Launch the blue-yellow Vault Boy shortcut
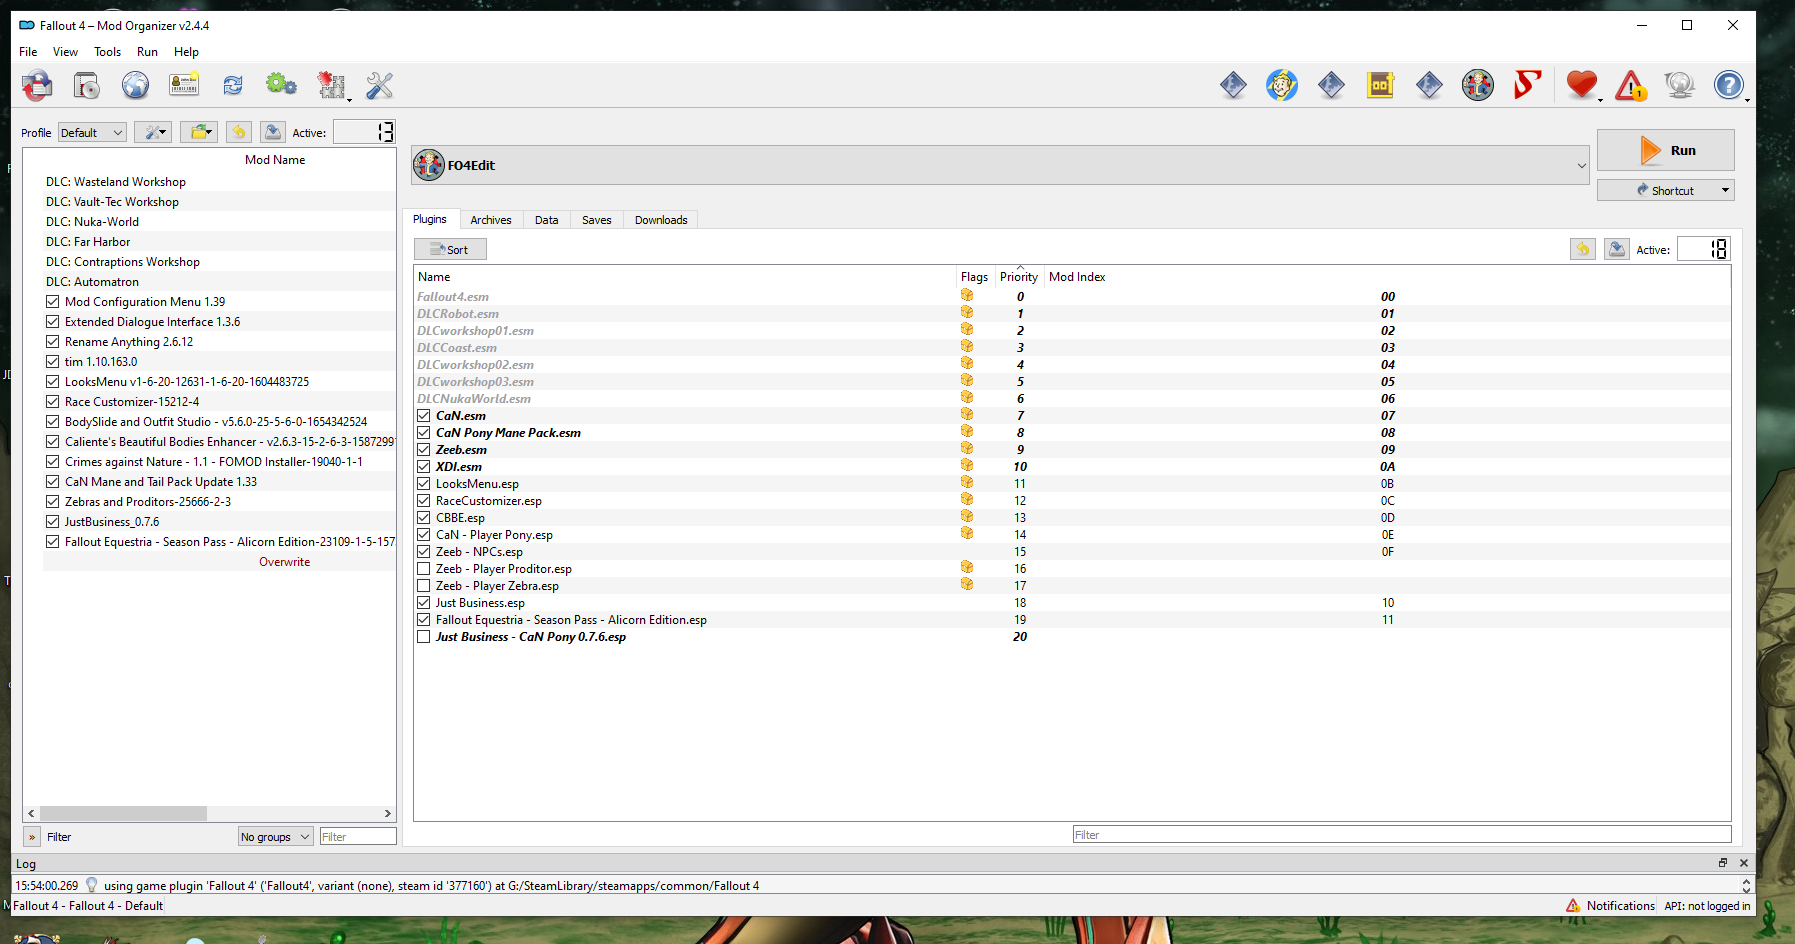 [x=1282, y=85]
